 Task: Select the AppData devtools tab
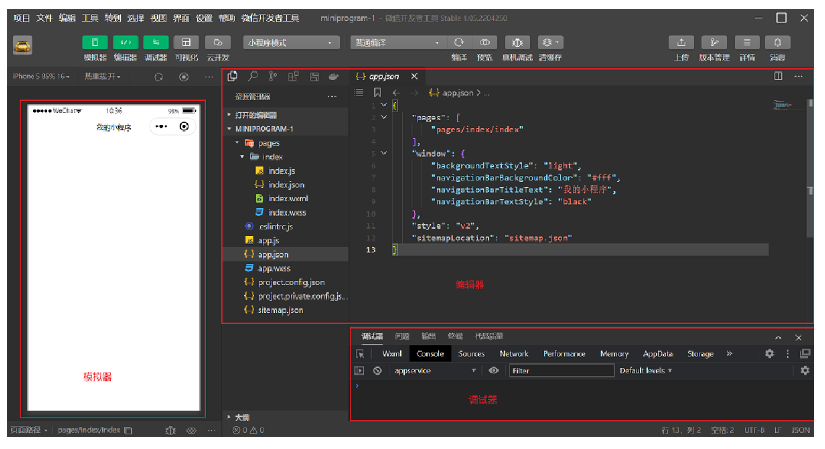[x=658, y=354]
